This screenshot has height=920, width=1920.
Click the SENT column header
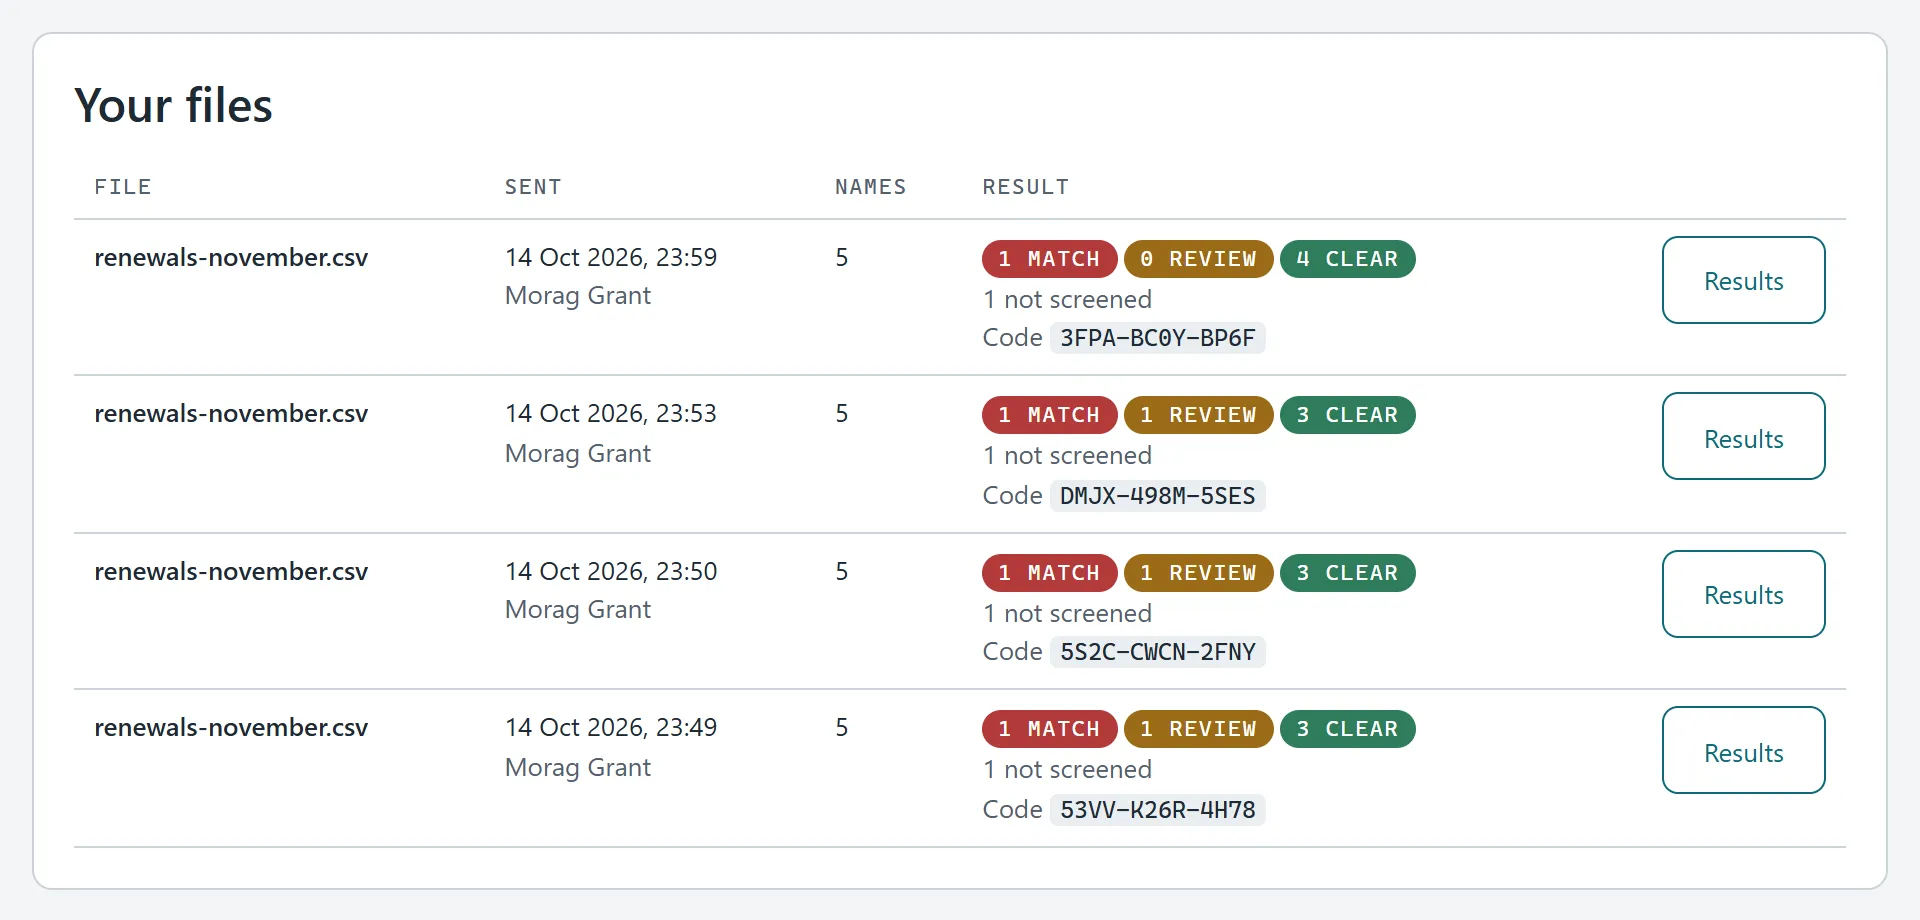[533, 187]
